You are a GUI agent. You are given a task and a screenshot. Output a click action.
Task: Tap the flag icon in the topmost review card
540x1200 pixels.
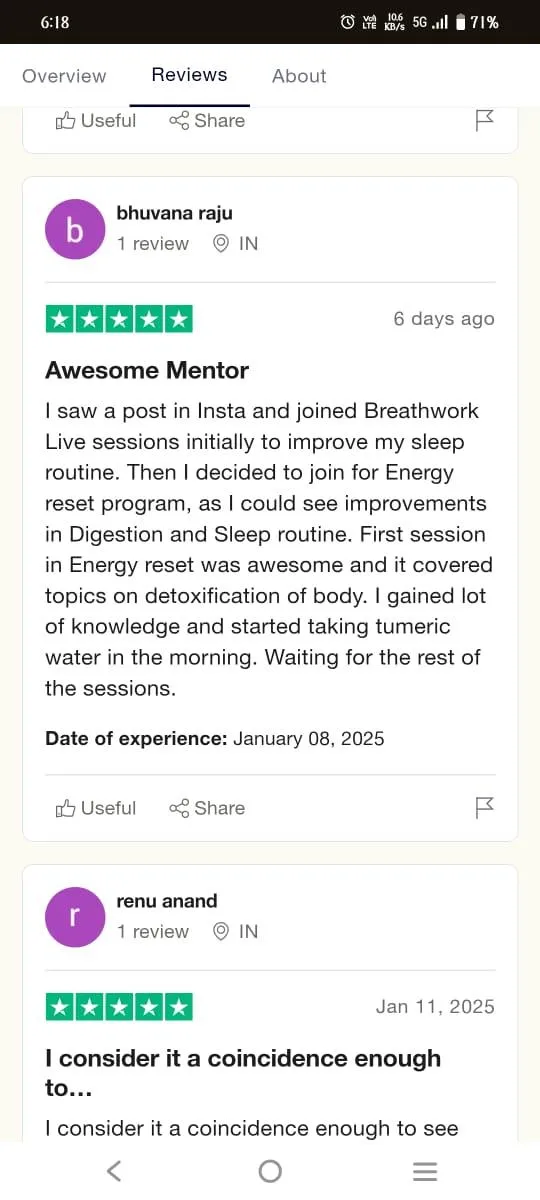(x=485, y=120)
